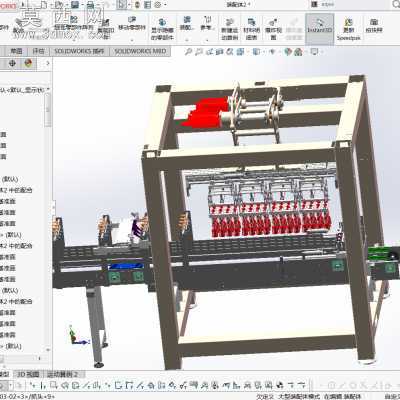
Task: Click 更新 Speedpak tool
Action: point(349,29)
